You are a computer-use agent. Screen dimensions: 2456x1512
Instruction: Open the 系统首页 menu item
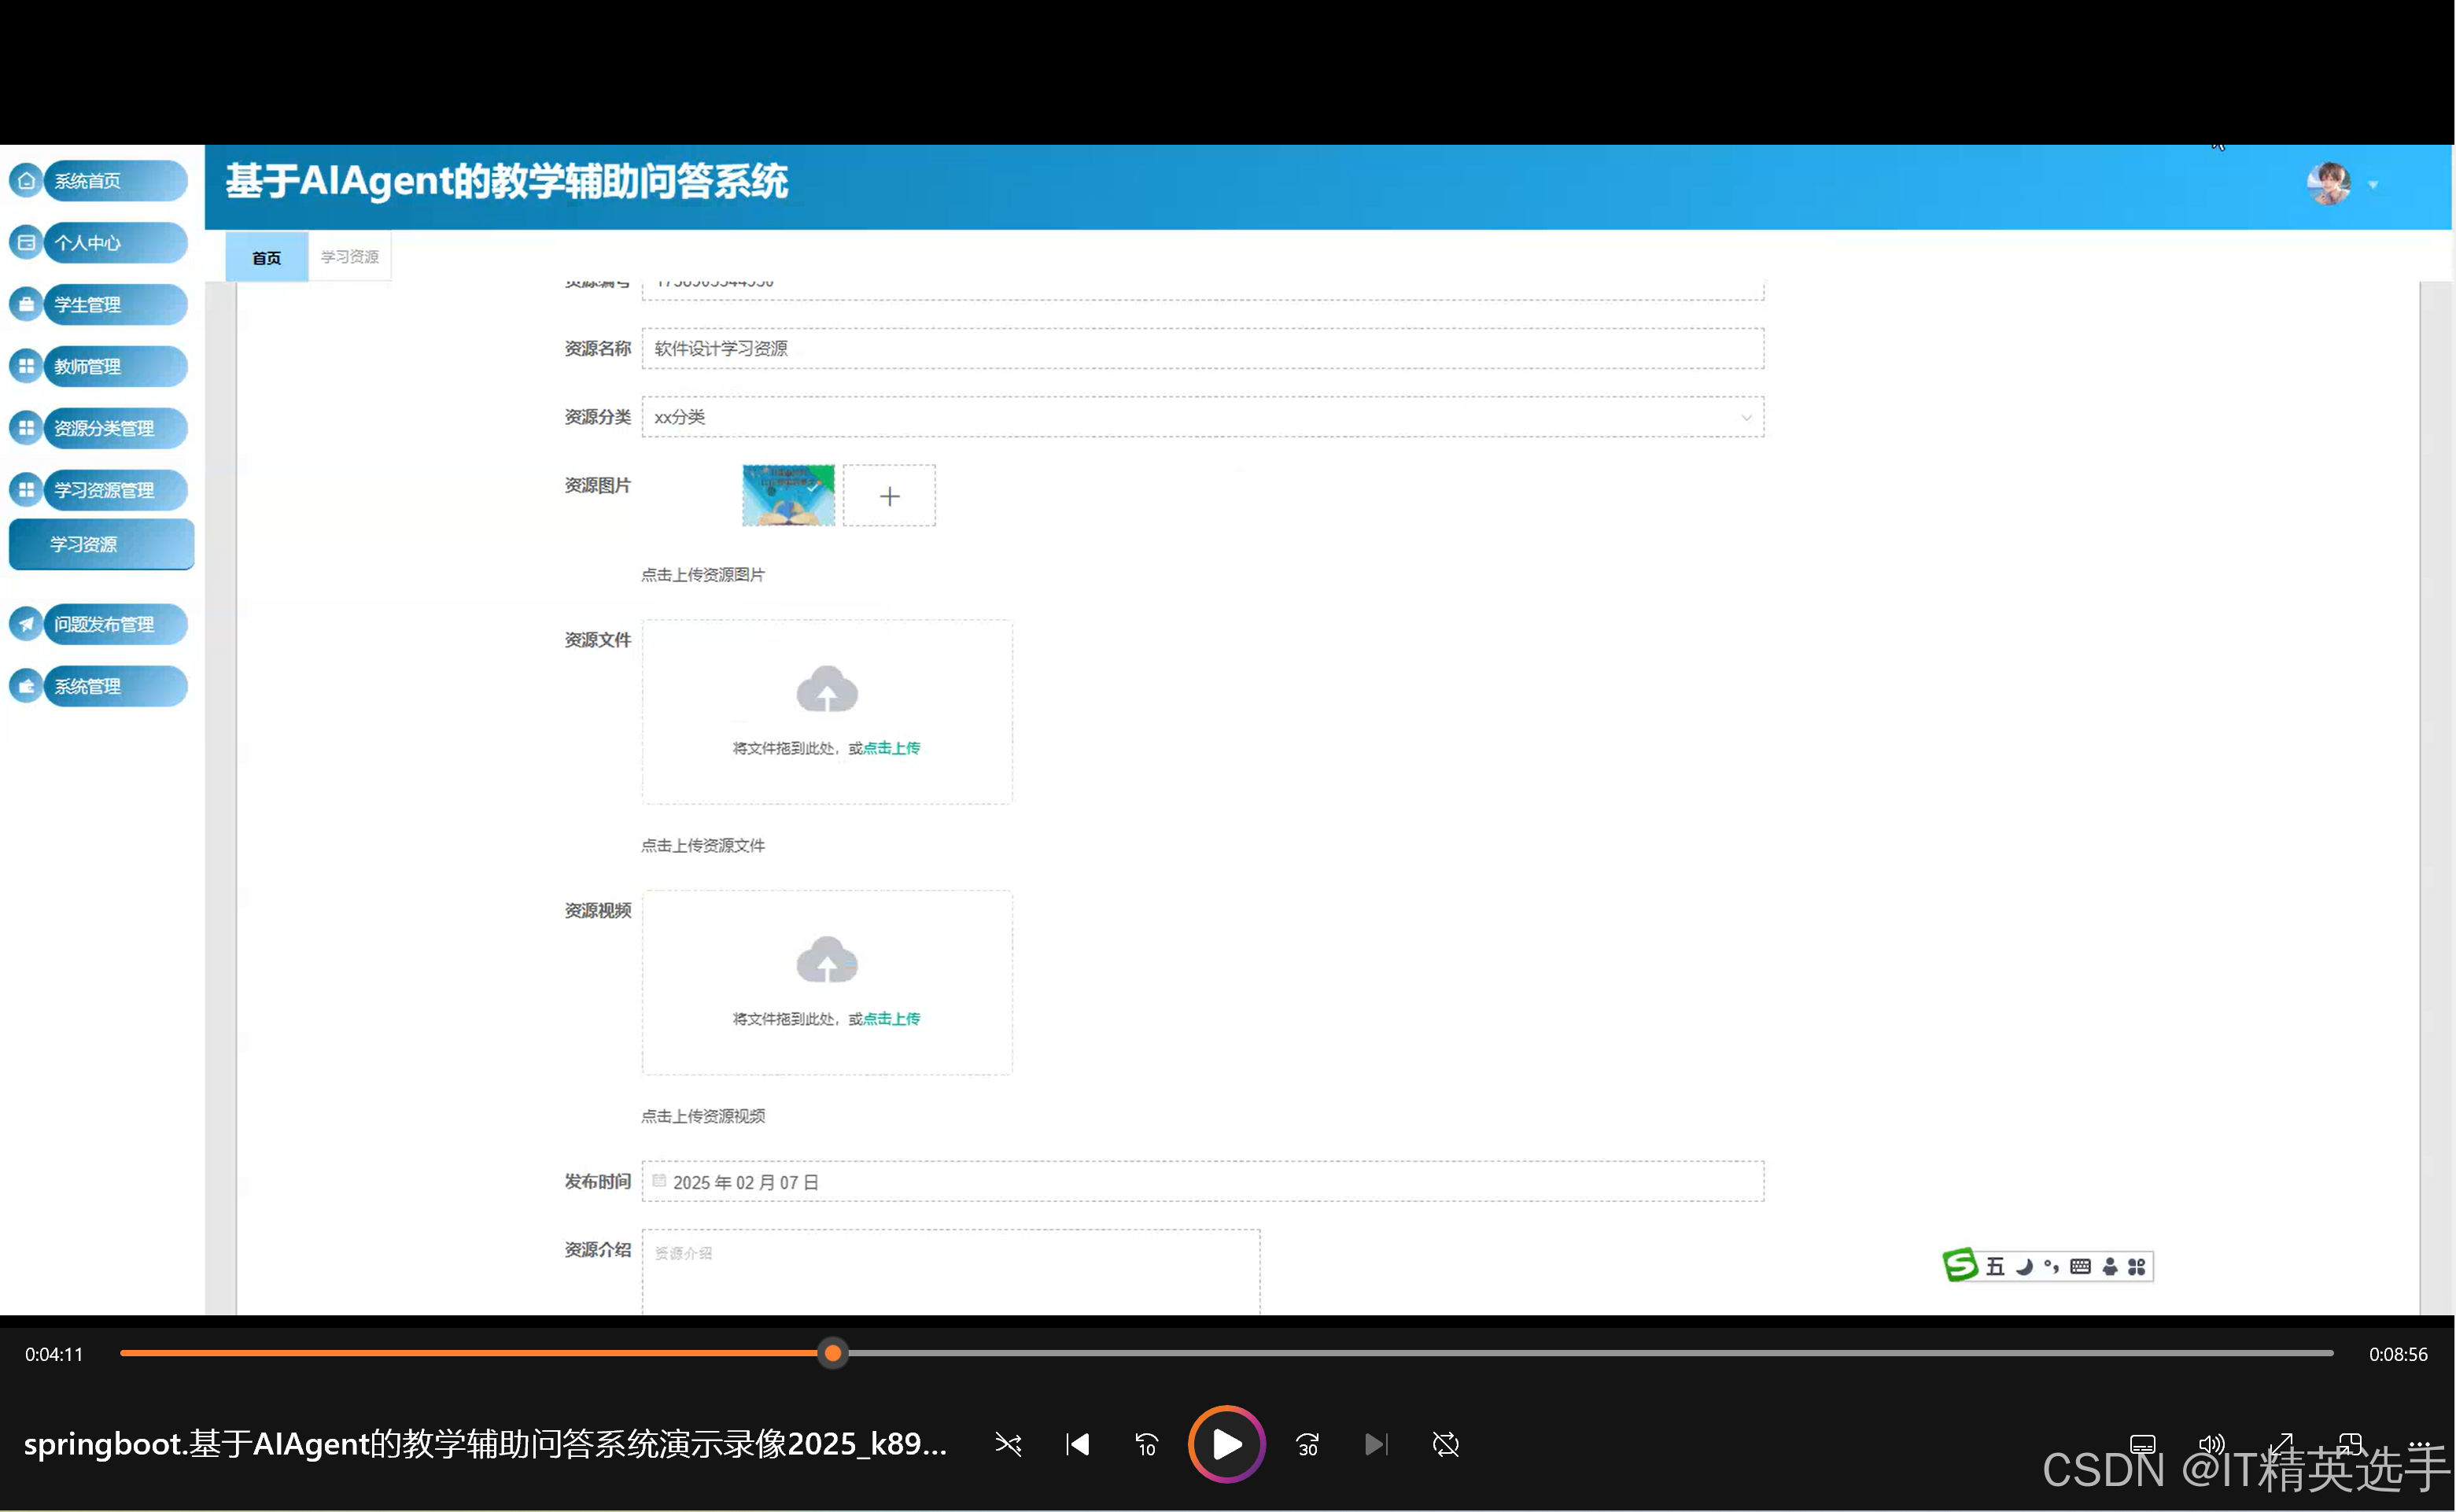[114, 181]
